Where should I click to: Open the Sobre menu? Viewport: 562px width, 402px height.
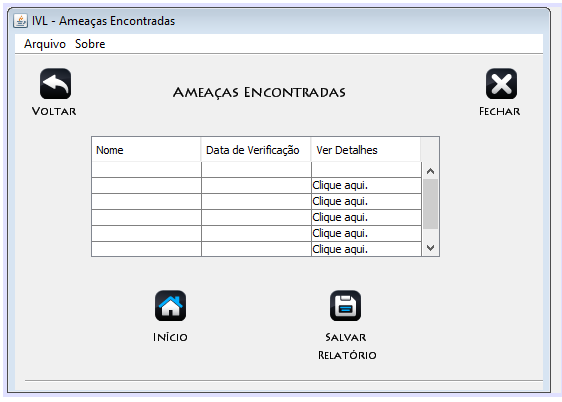tap(90, 44)
